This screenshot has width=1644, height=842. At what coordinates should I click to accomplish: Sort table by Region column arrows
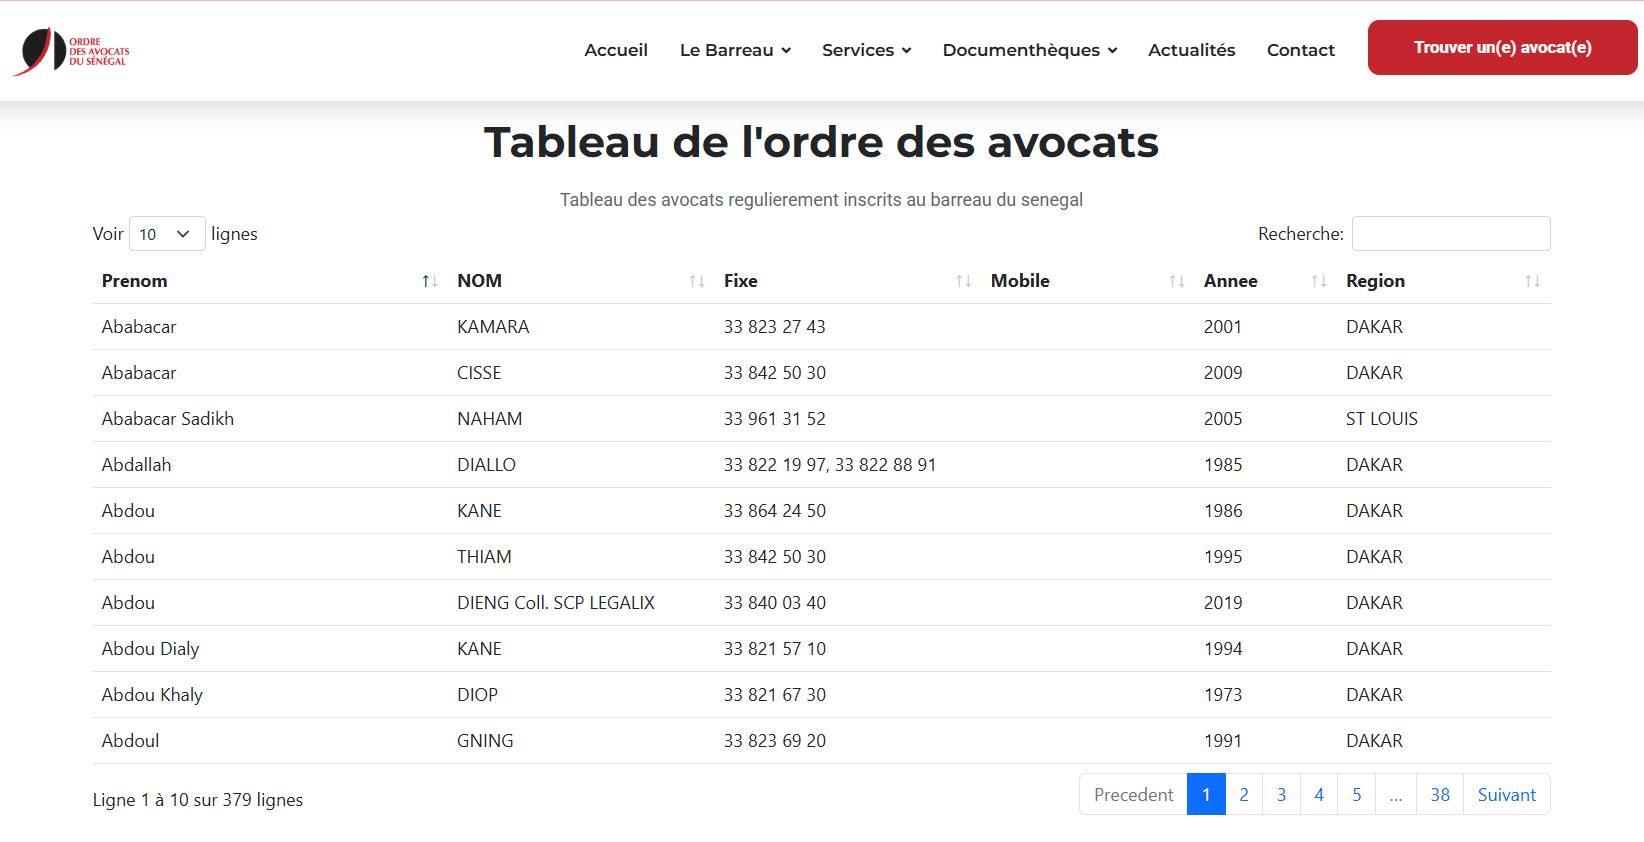(1532, 281)
